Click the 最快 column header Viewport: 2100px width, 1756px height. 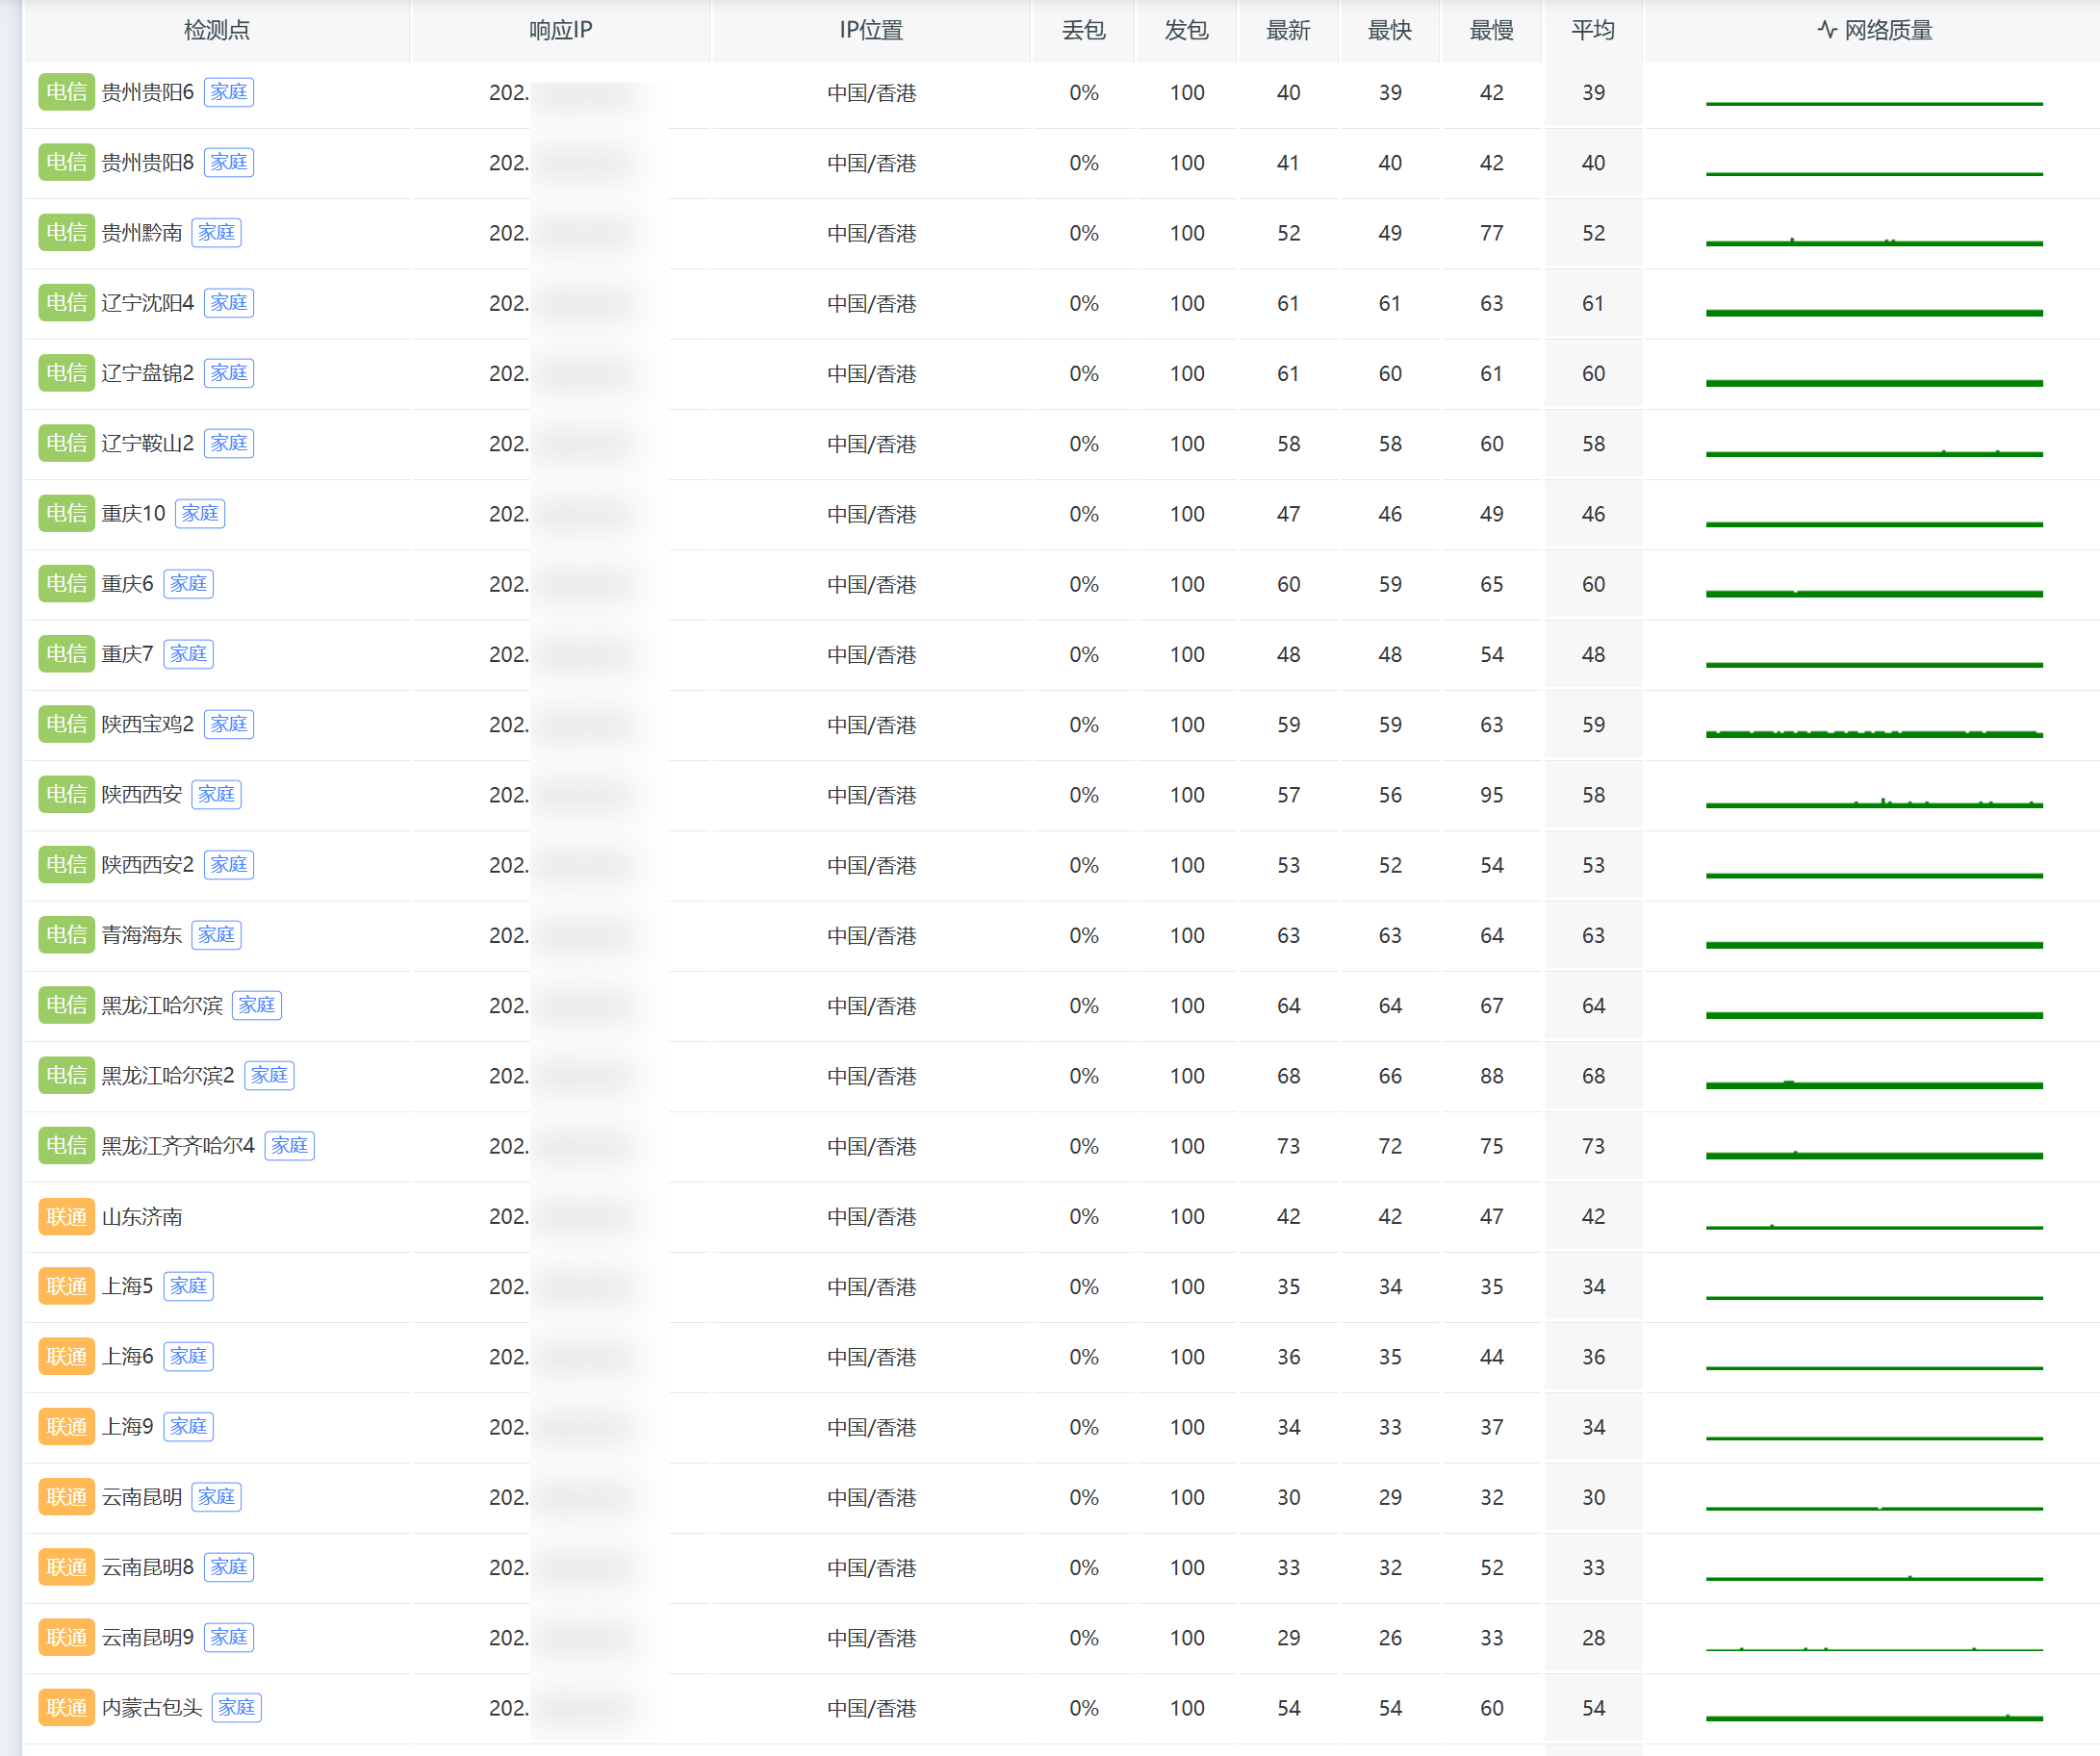1390,30
